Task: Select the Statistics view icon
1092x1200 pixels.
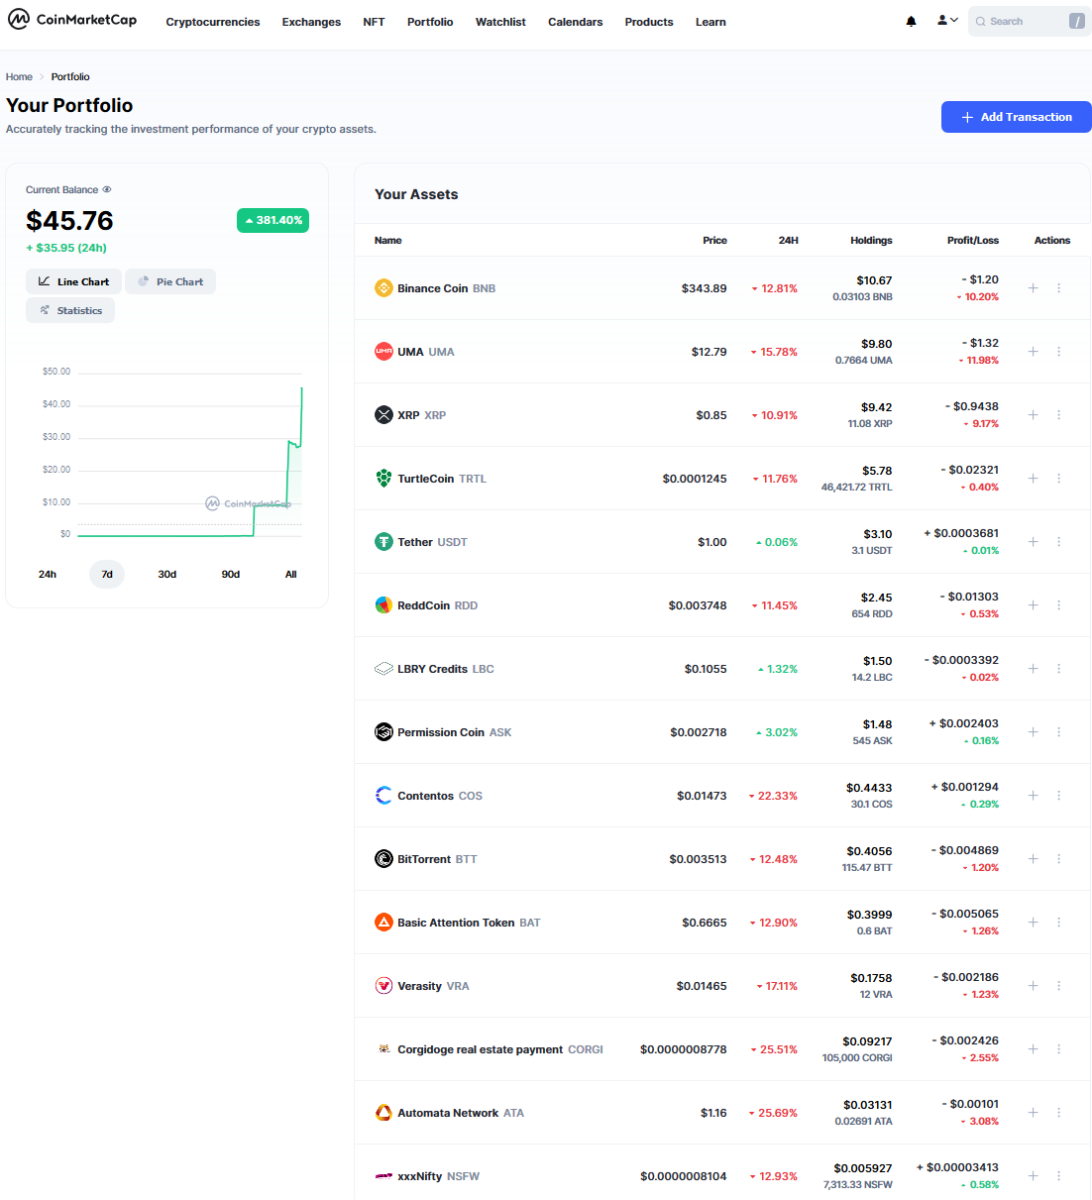Action: [69, 310]
